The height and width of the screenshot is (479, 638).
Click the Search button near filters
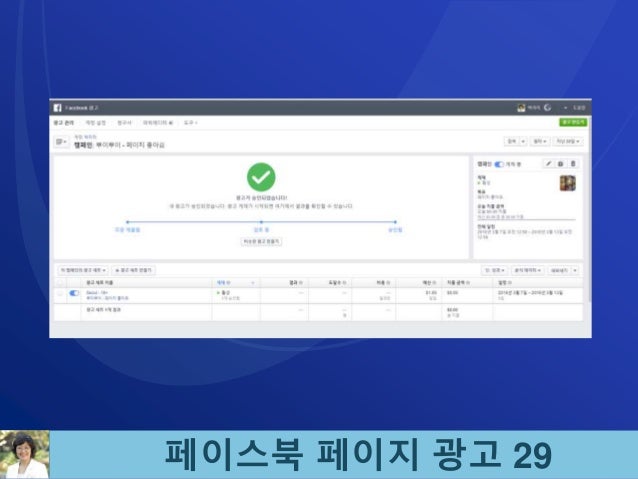(x=511, y=141)
